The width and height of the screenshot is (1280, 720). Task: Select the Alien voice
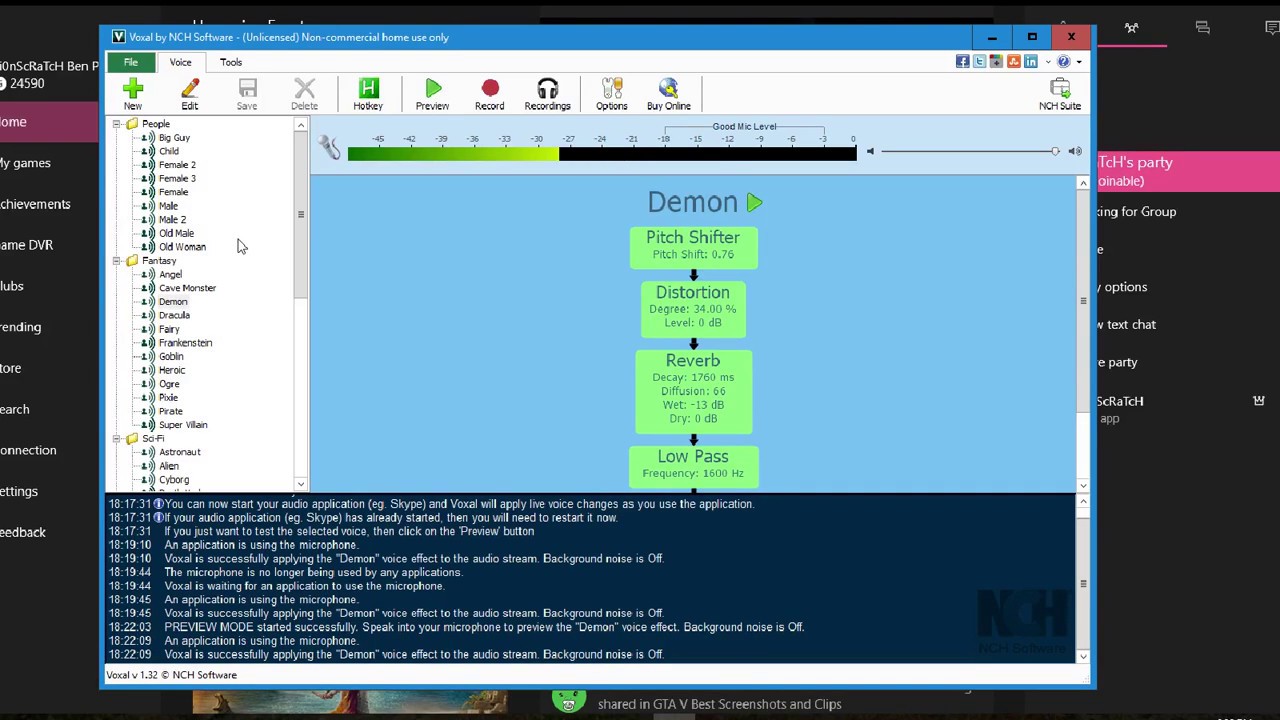(169, 466)
